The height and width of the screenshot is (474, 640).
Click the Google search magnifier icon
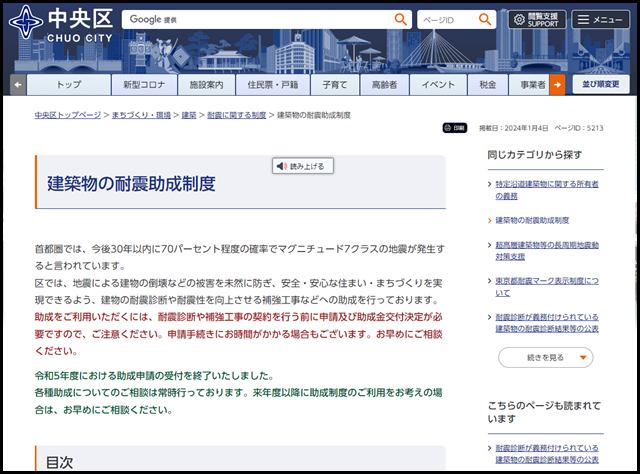tap(401, 19)
